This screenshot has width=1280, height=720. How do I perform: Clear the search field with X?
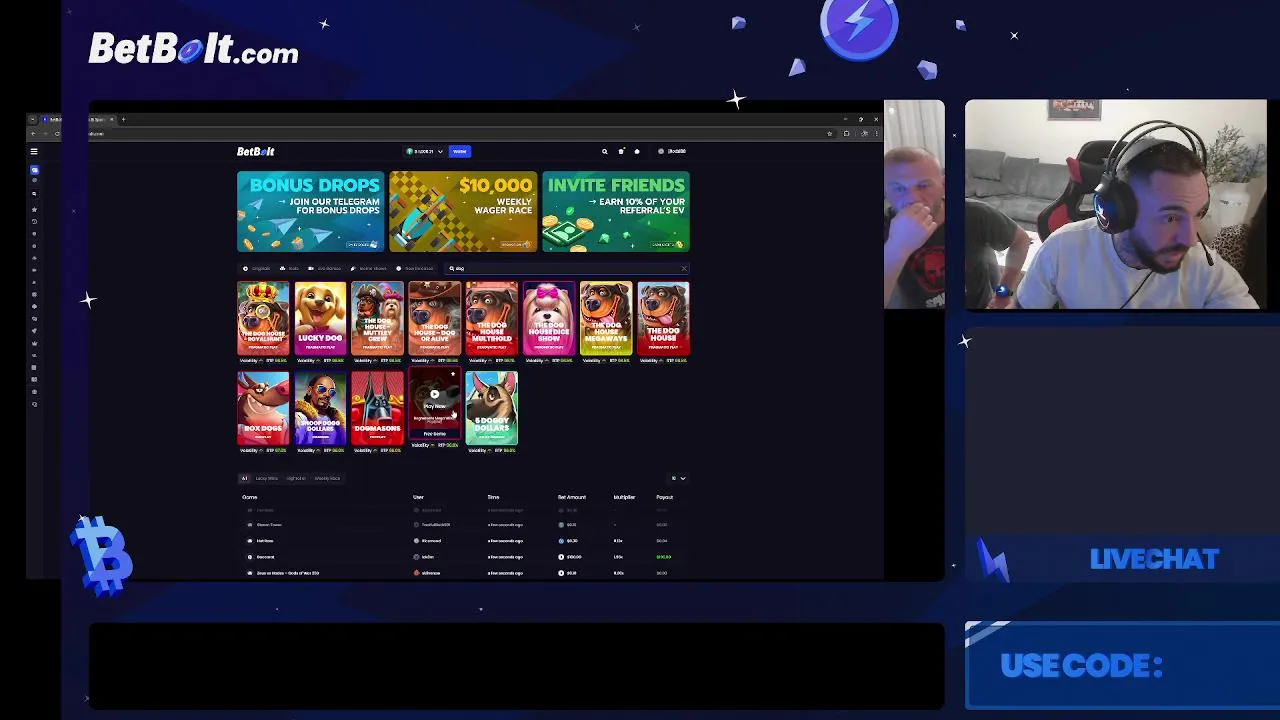684,268
